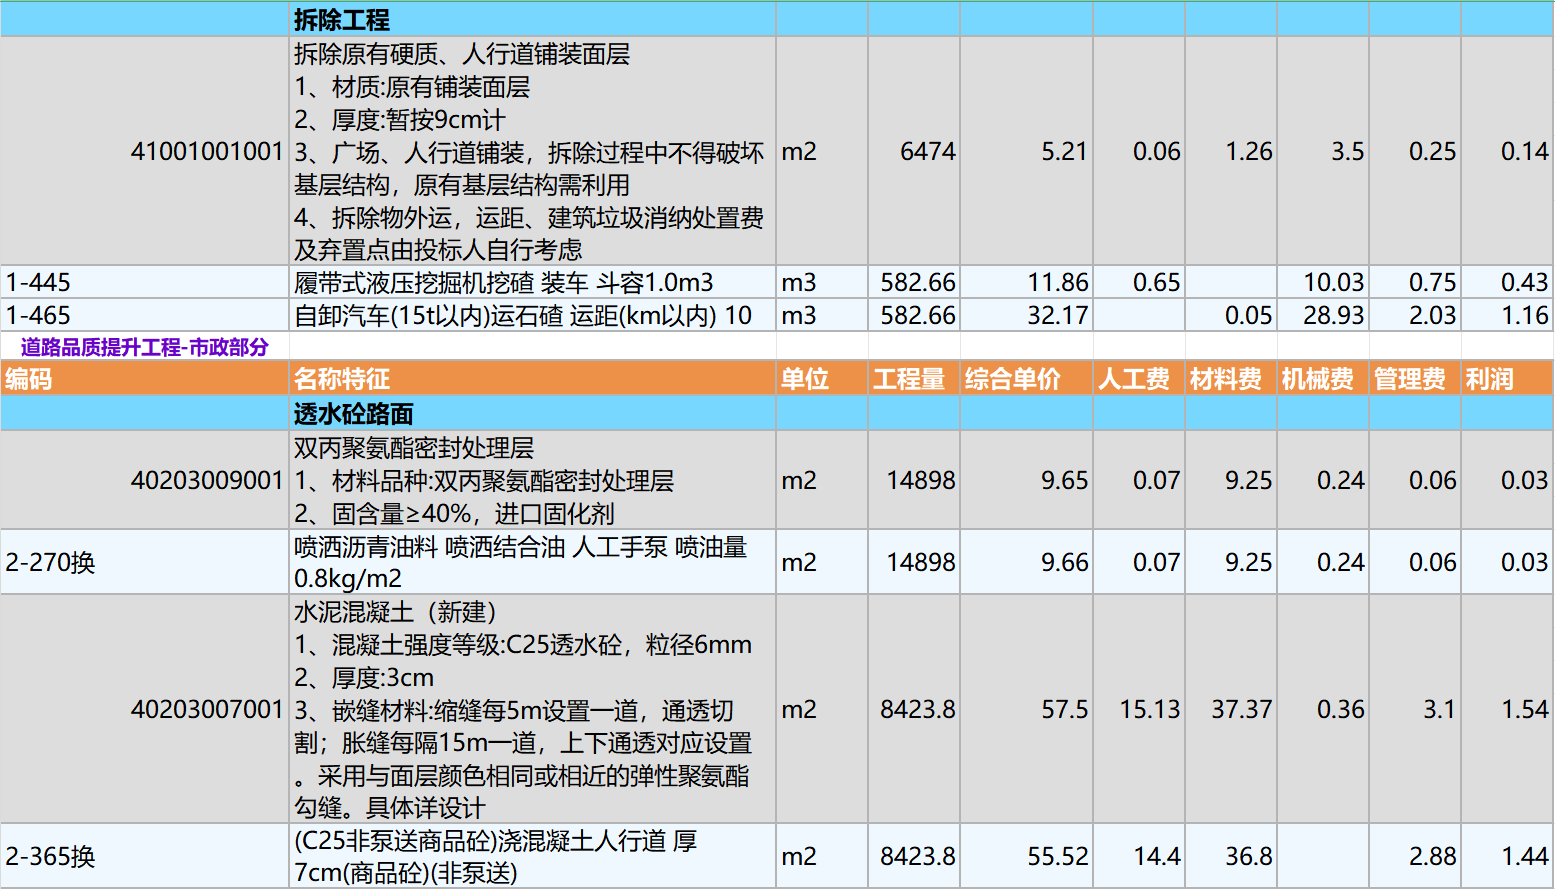Click the 人工费 column header
Viewport: 1555px width, 889px height.
click(1139, 379)
